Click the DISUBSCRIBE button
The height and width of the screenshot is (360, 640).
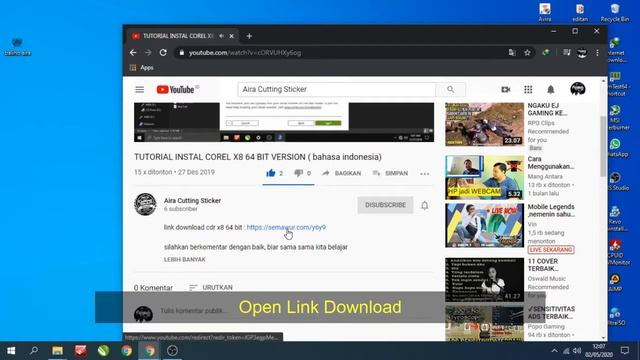[x=385, y=205]
